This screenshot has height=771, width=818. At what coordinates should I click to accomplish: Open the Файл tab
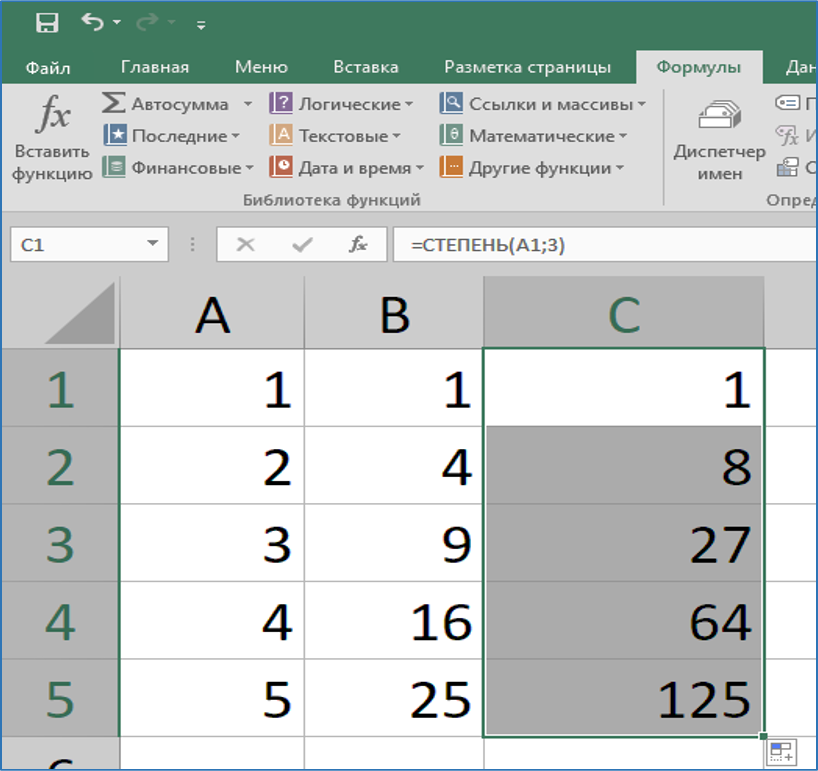pos(47,67)
